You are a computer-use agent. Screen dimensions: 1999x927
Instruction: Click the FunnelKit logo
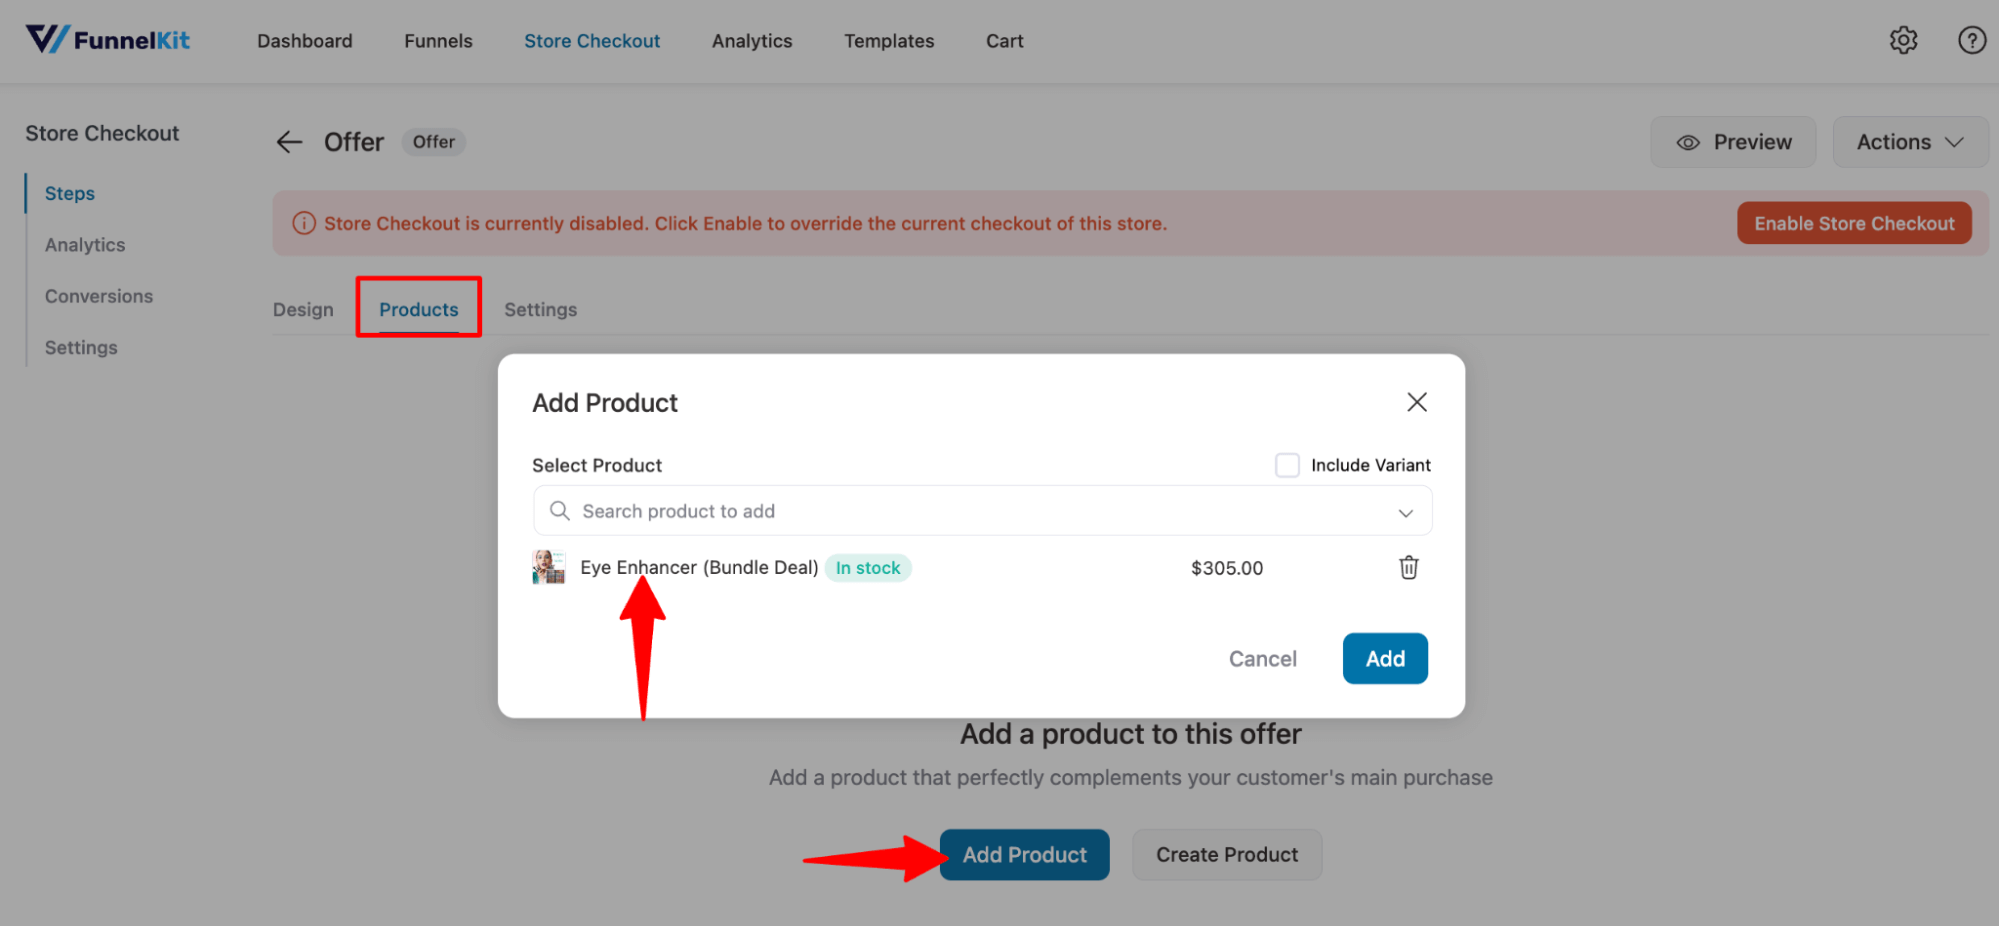click(x=108, y=40)
